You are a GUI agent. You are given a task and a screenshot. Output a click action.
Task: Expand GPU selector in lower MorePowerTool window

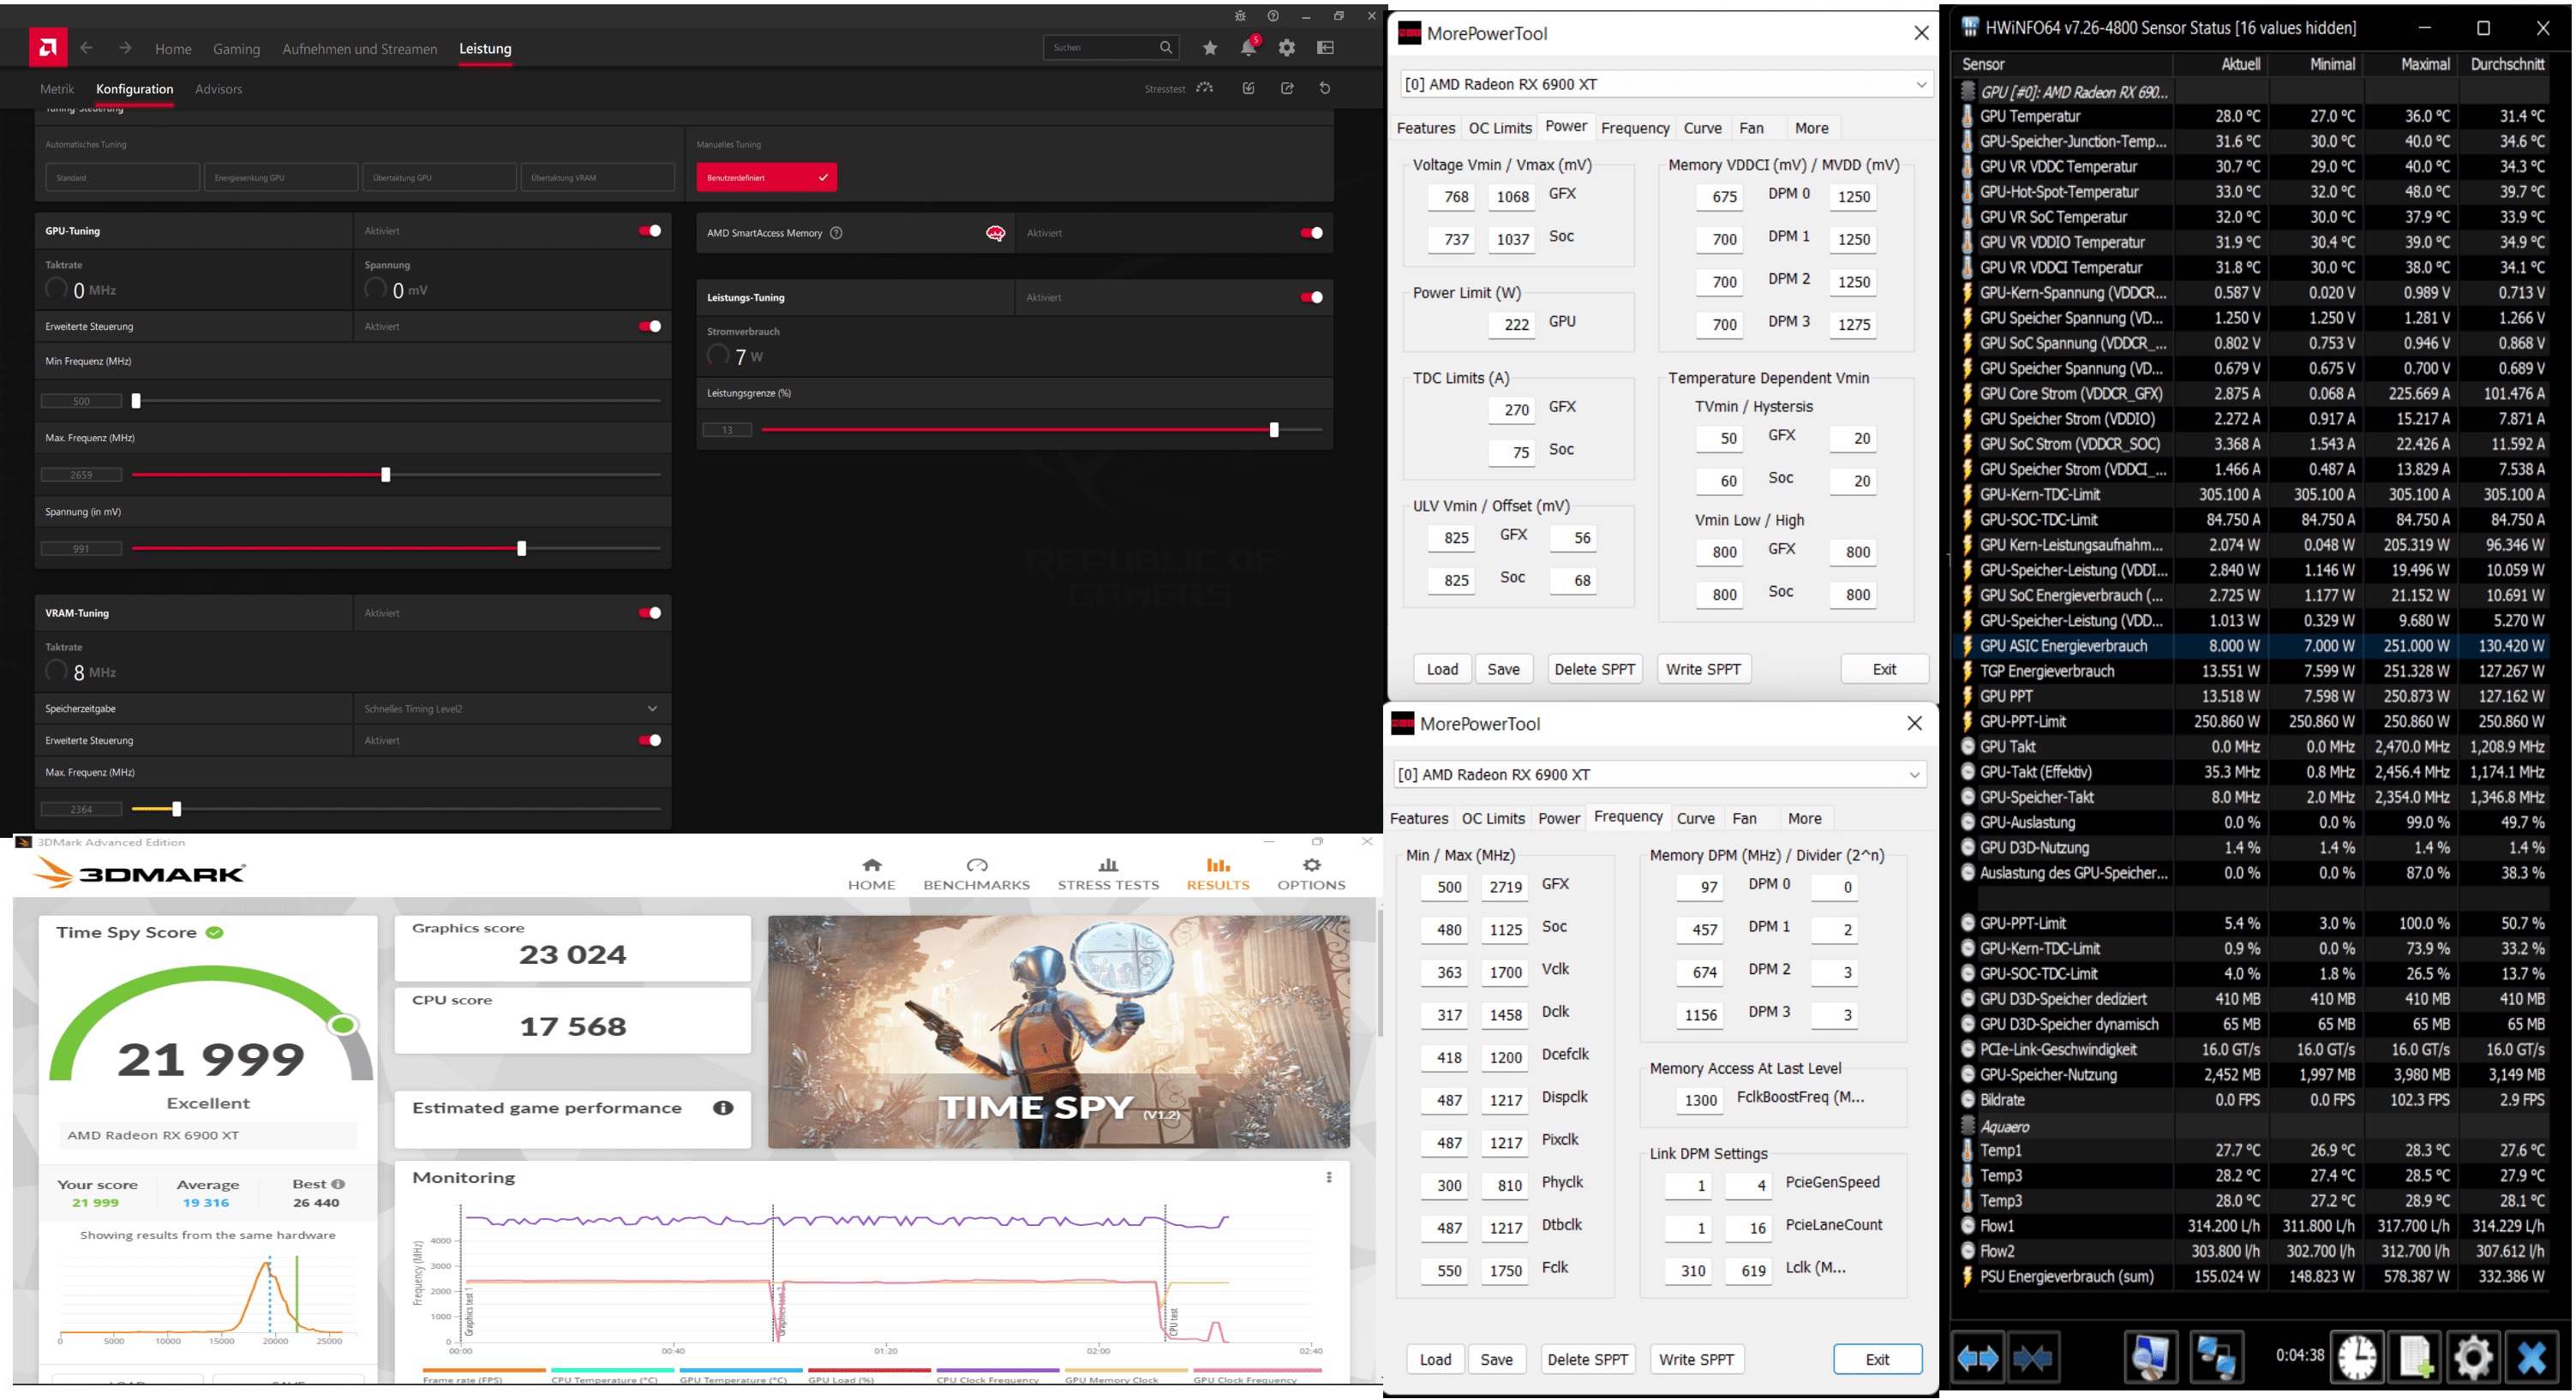[1913, 774]
